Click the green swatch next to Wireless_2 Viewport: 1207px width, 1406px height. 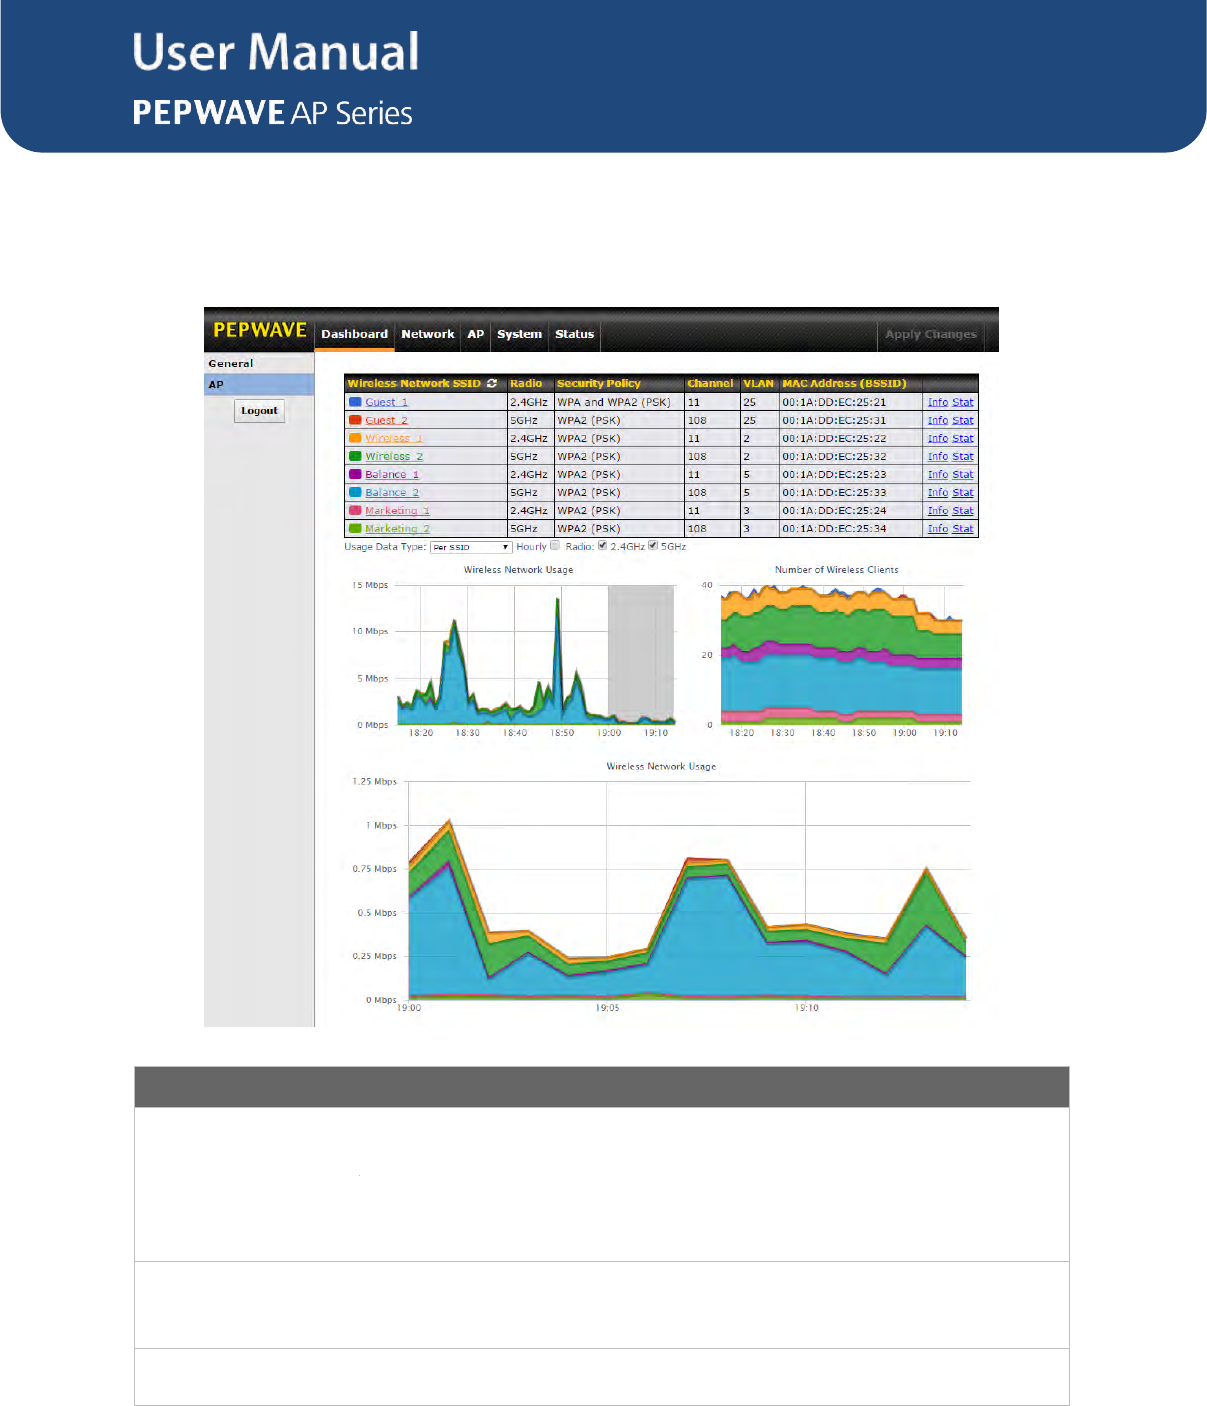coord(355,456)
